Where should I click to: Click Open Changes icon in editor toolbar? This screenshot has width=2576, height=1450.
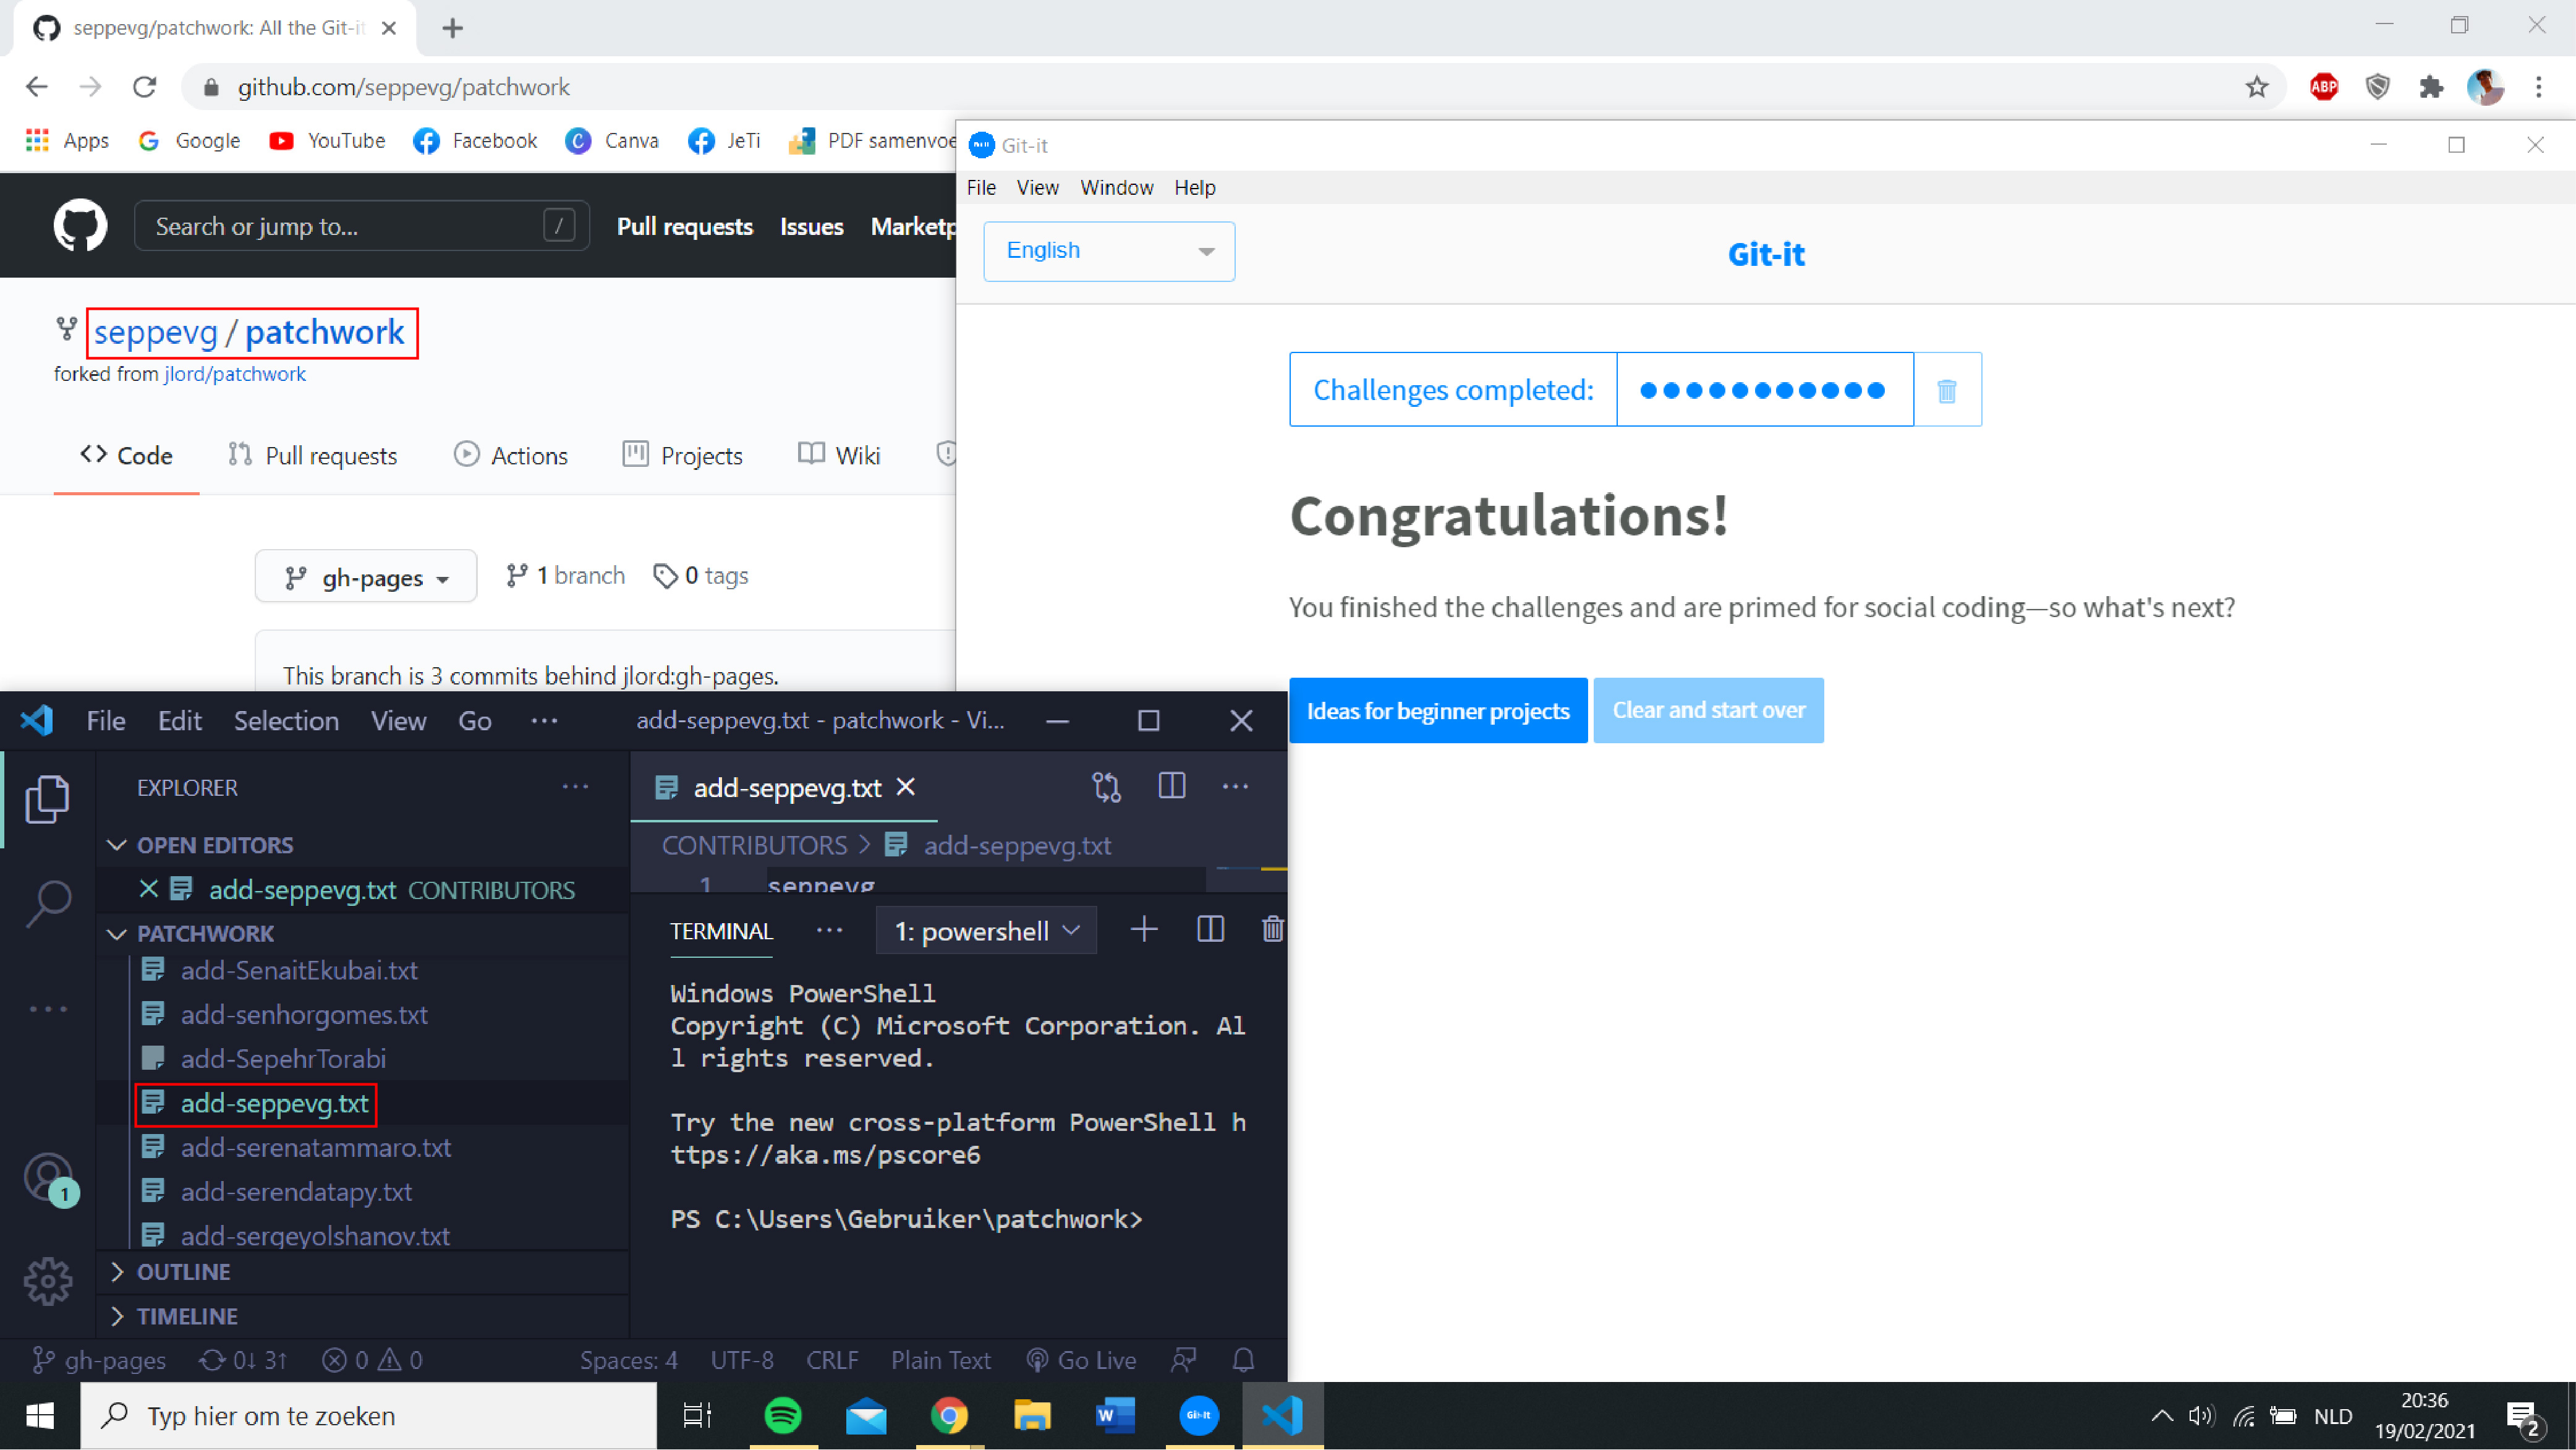1106,787
